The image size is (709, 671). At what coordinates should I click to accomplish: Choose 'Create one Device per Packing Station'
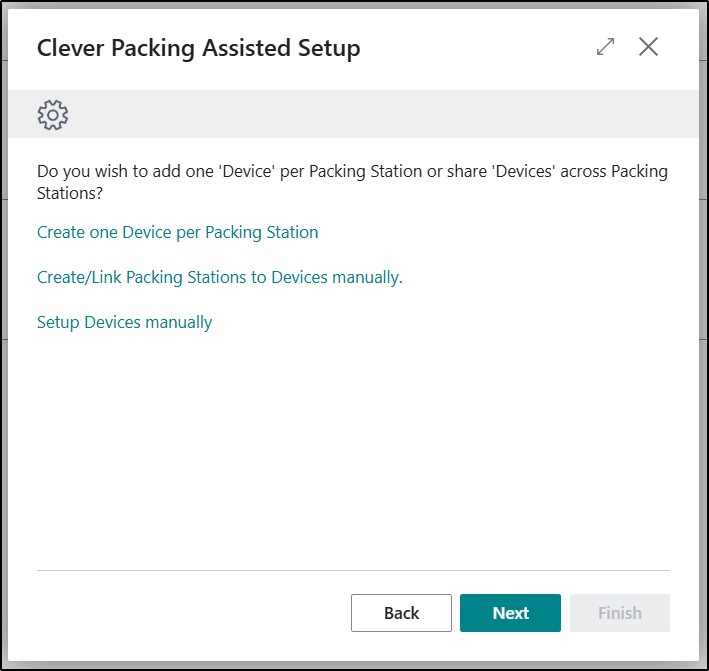(x=177, y=232)
